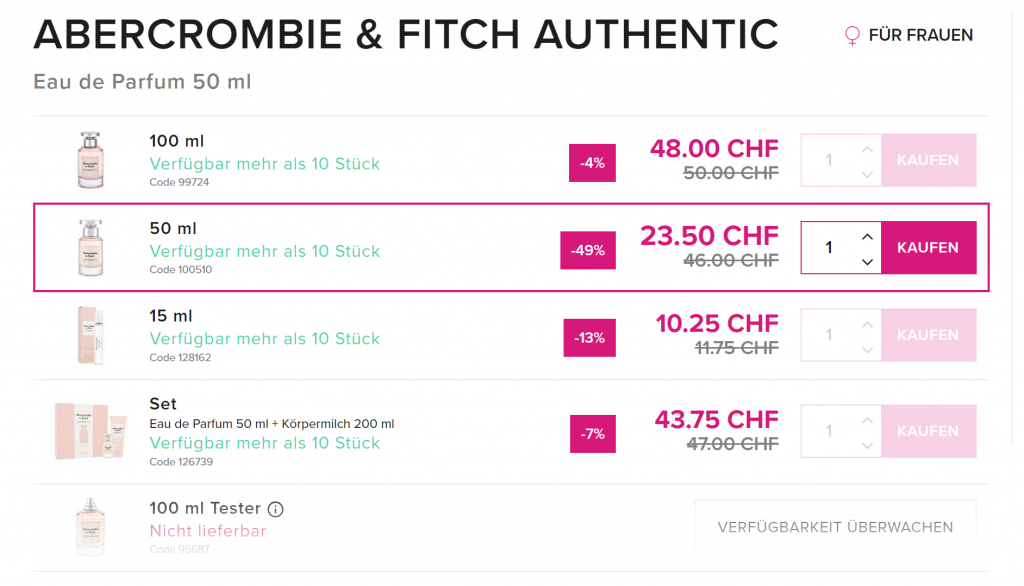Click the female symbol icon beside Für Frauen
Image resolution: width=1024 pixels, height=586 pixels.
coord(852,36)
